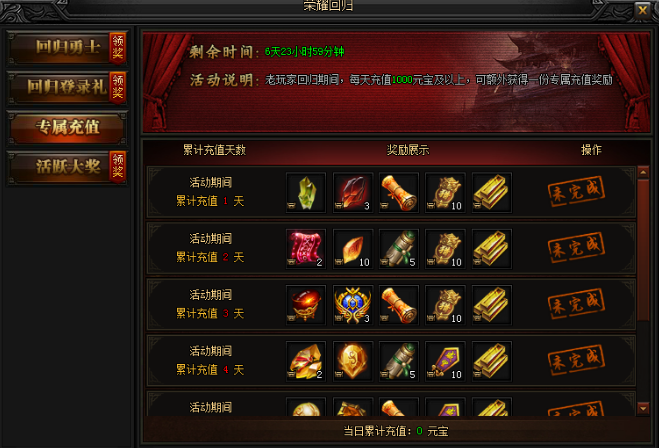
Task: Click the red cauldron reward in day 3 row
Action: click(x=306, y=305)
